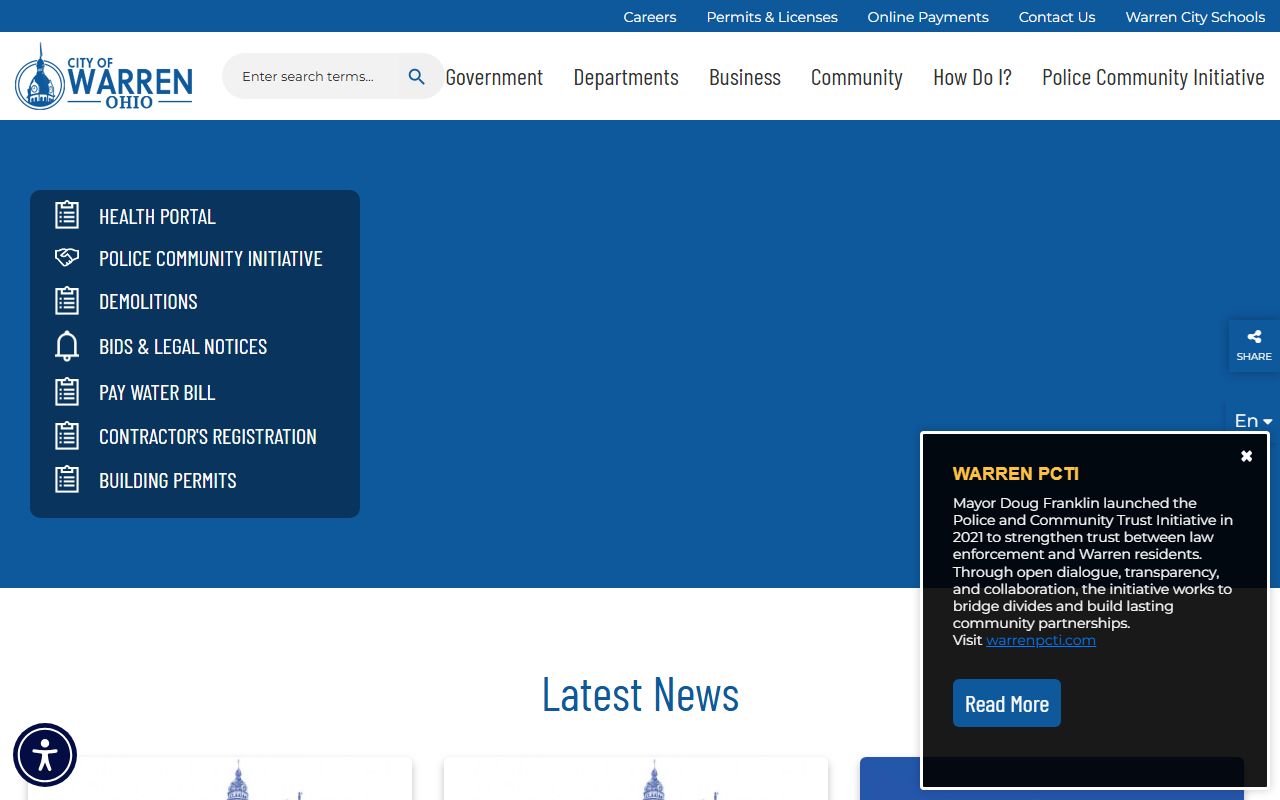Open the Government menu
The width and height of the screenshot is (1280, 800).
click(x=494, y=77)
